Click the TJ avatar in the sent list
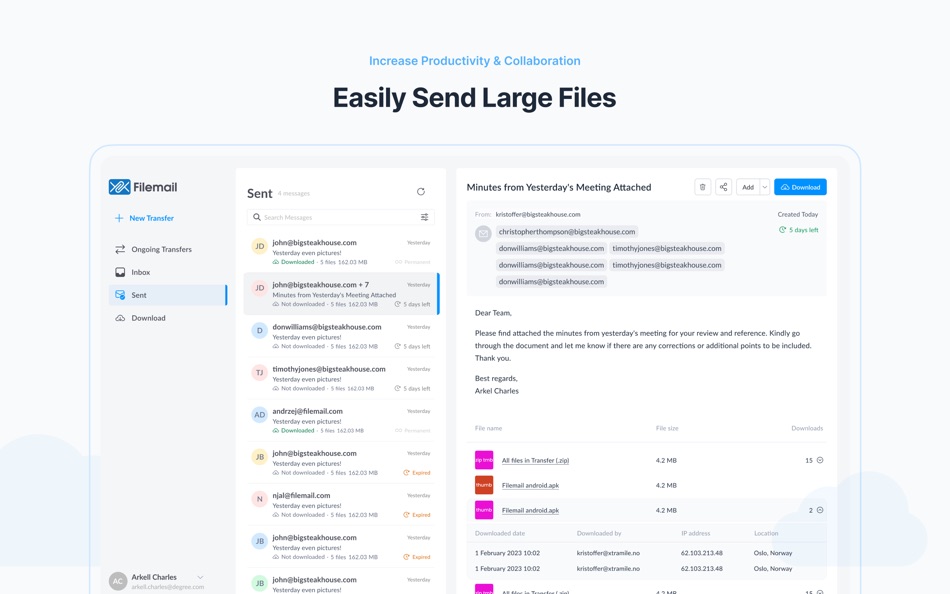The width and height of the screenshot is (950, 594). tap(259, 372)
